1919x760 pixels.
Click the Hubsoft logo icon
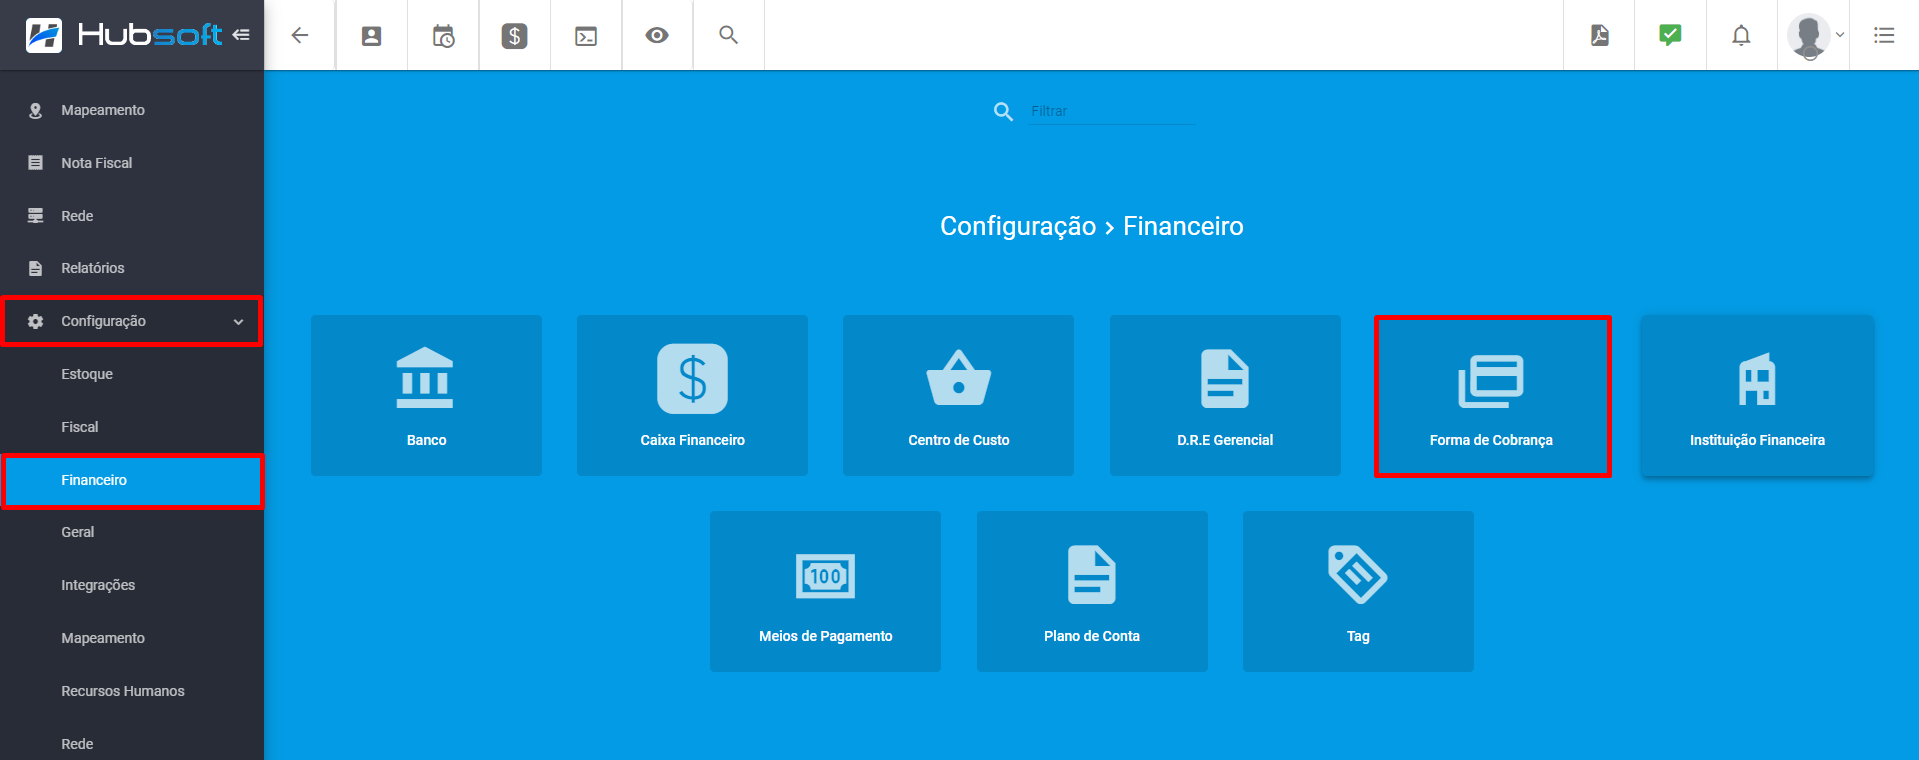click(x=44, y=35)
